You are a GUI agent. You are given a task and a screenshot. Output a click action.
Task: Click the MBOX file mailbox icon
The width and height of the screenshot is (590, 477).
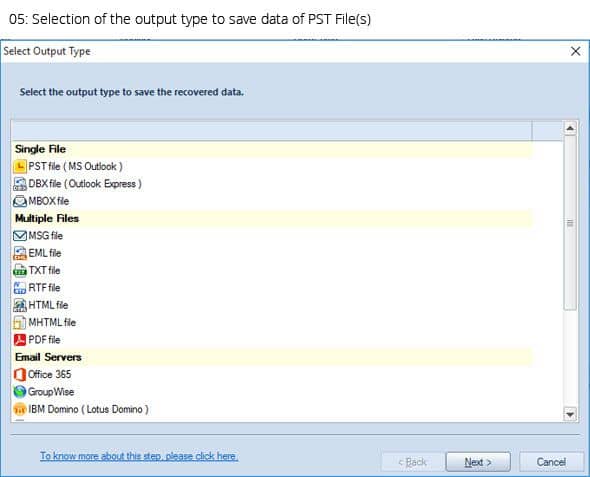(20, 201)
